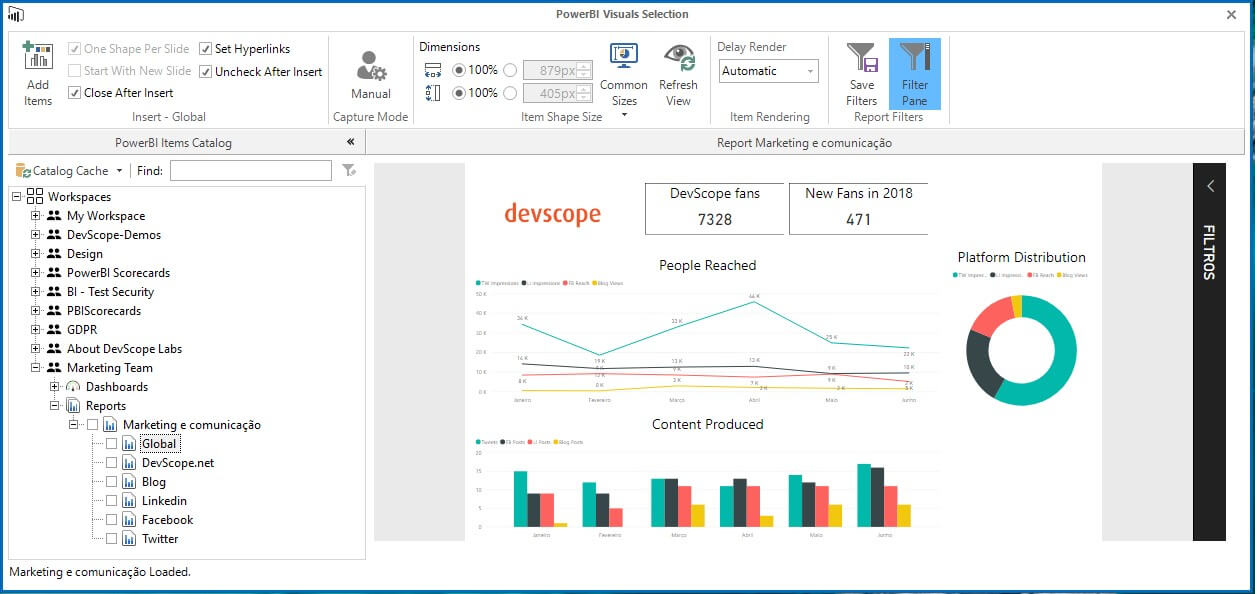Select the Global report page
1255x594 pixels.
point(161,443)
